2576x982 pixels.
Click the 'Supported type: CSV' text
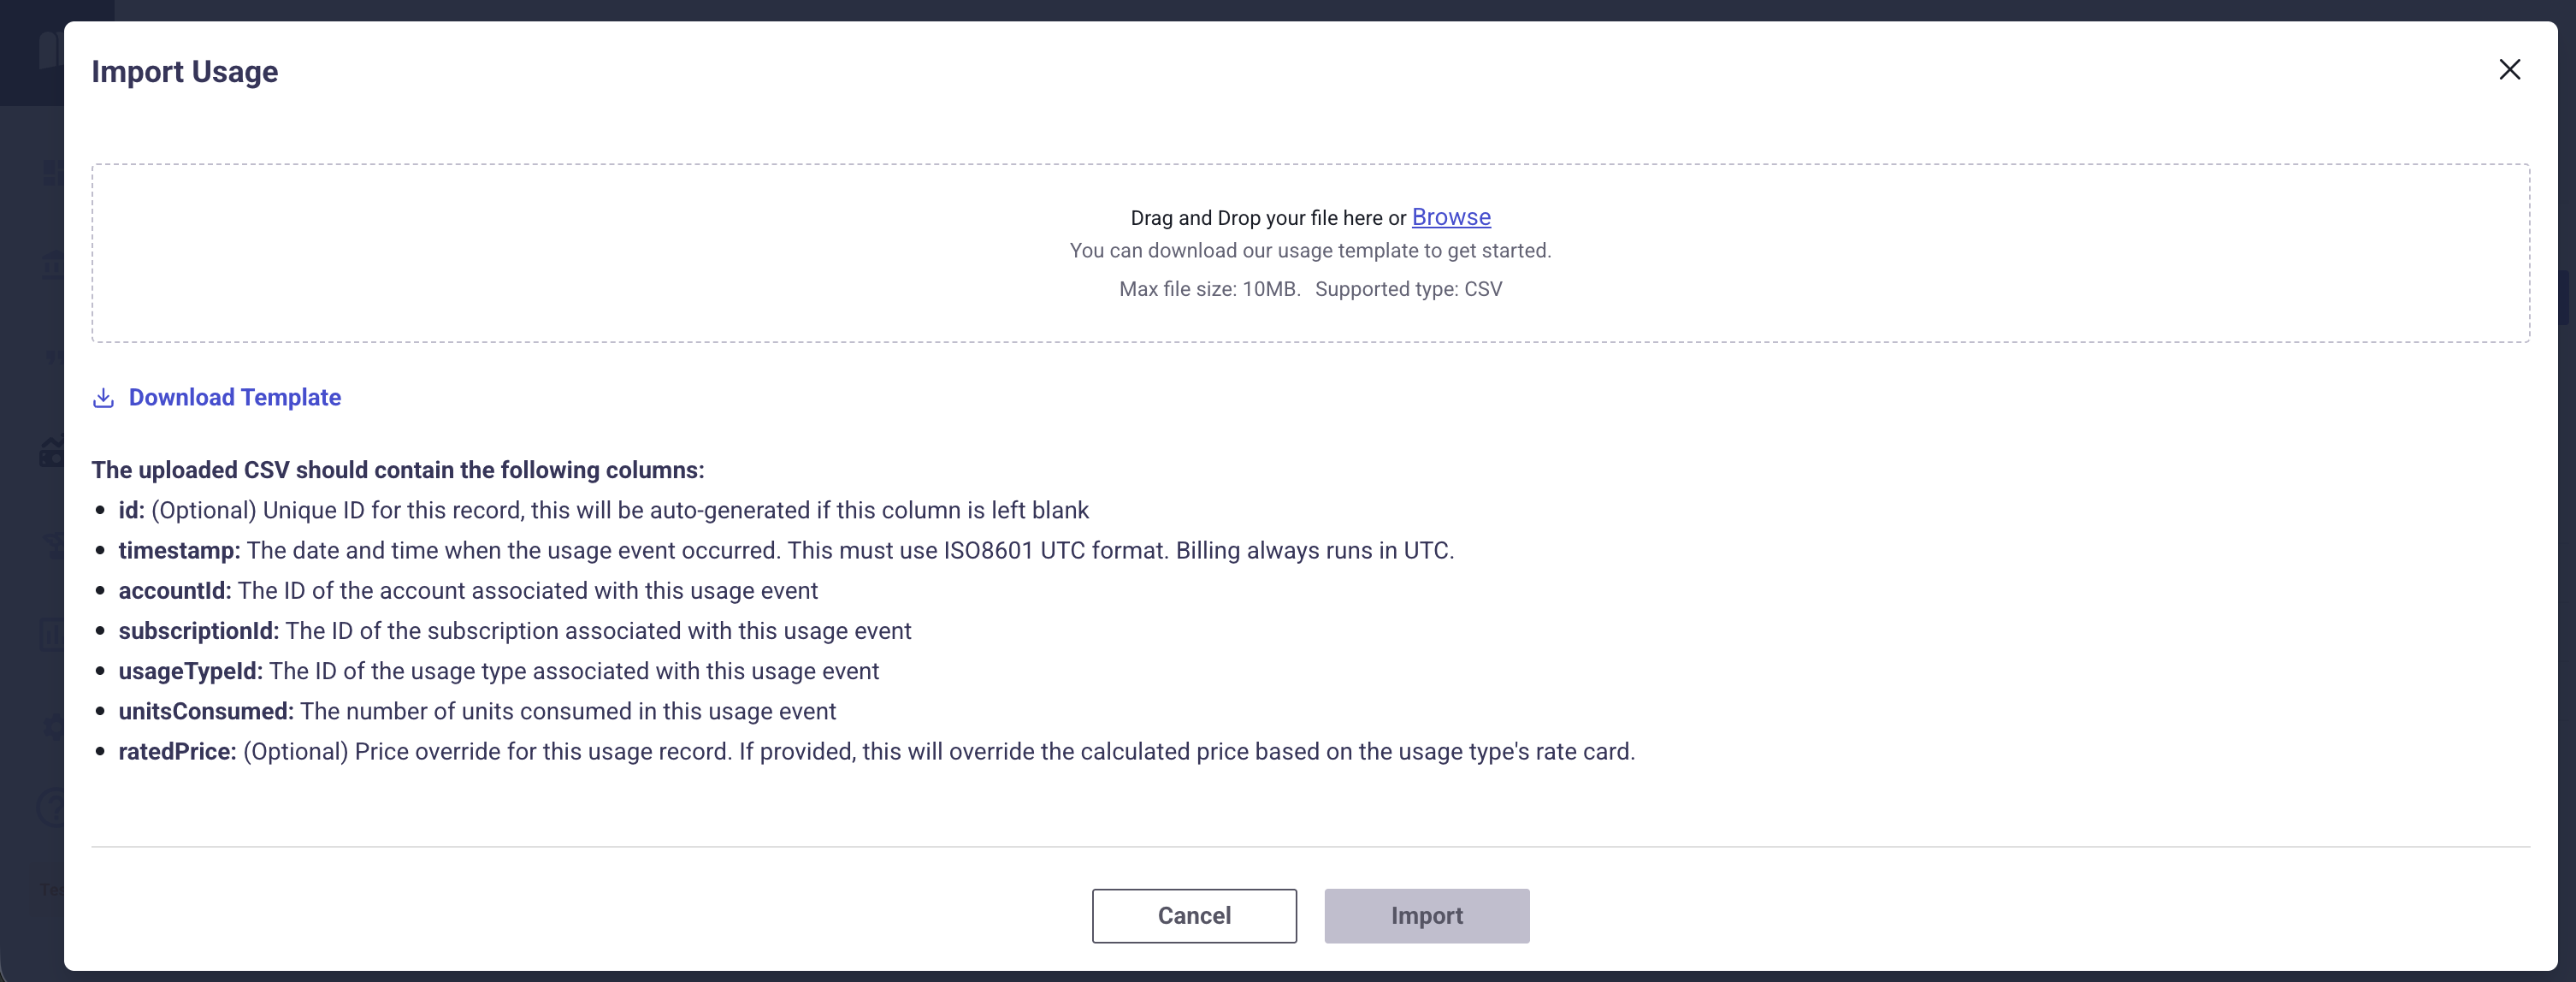[x=1408, y=289]
